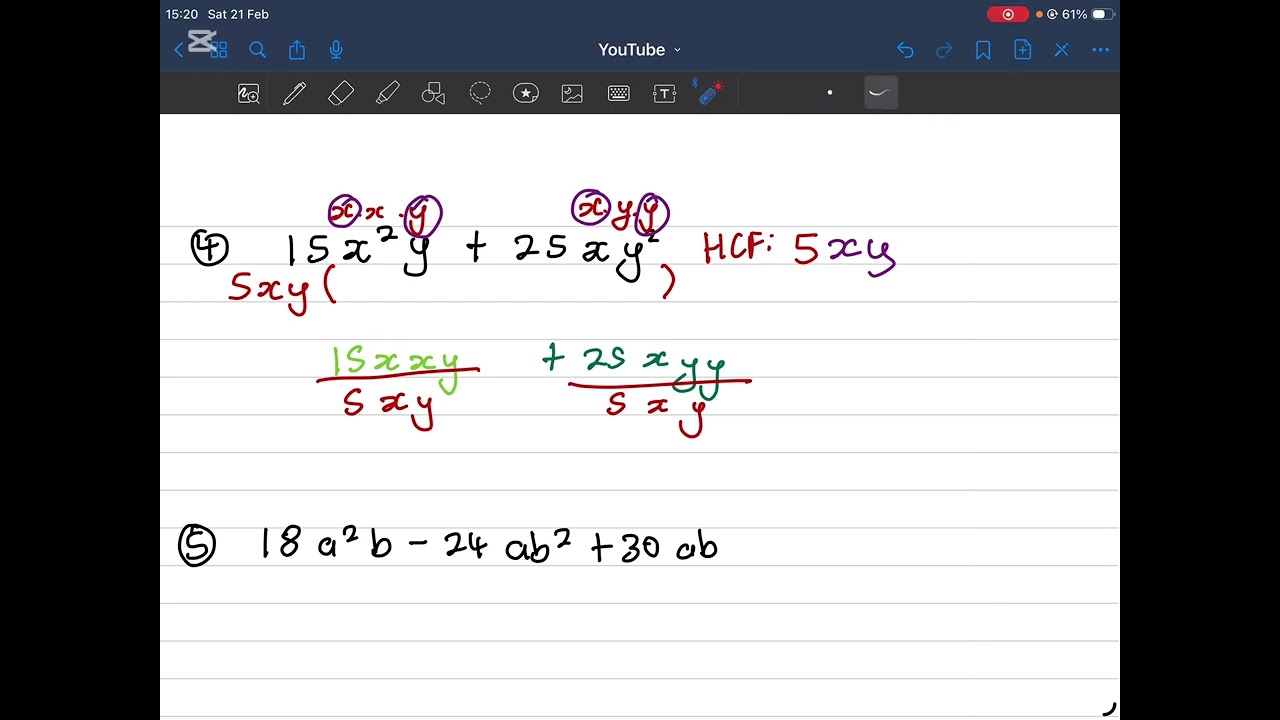
Task: Select the zoom window tool
Action: [248, 94]
